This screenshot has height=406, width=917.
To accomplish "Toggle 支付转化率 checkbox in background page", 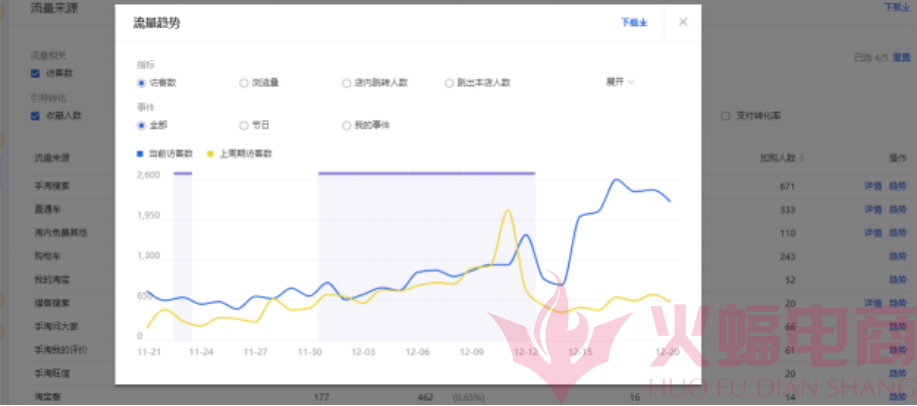I will [726, 116].
